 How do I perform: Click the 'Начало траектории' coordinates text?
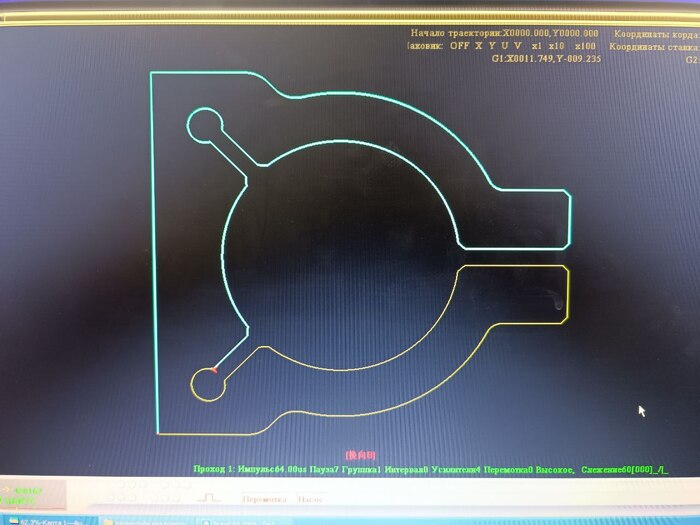[504, 33]
